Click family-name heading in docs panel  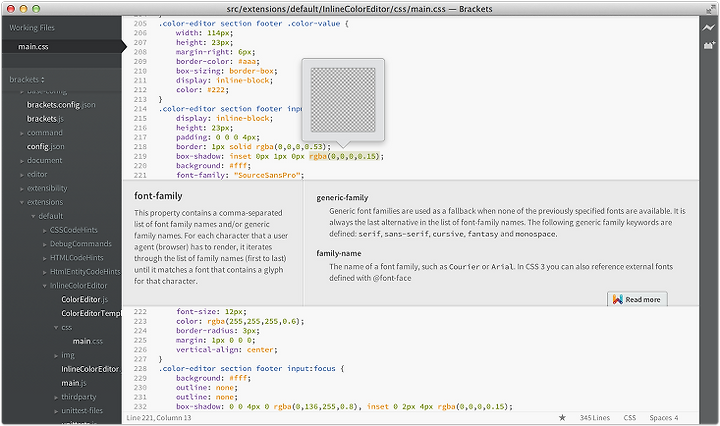(338, 253)
